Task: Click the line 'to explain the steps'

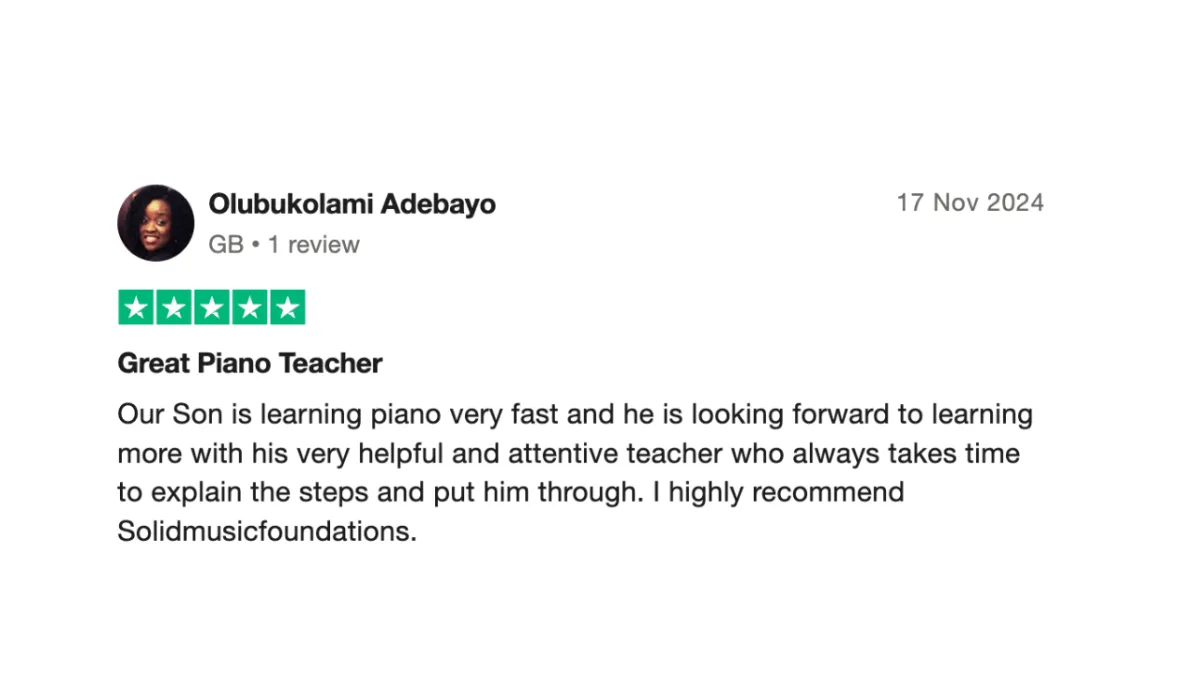Action: click(x=511, y=493)
